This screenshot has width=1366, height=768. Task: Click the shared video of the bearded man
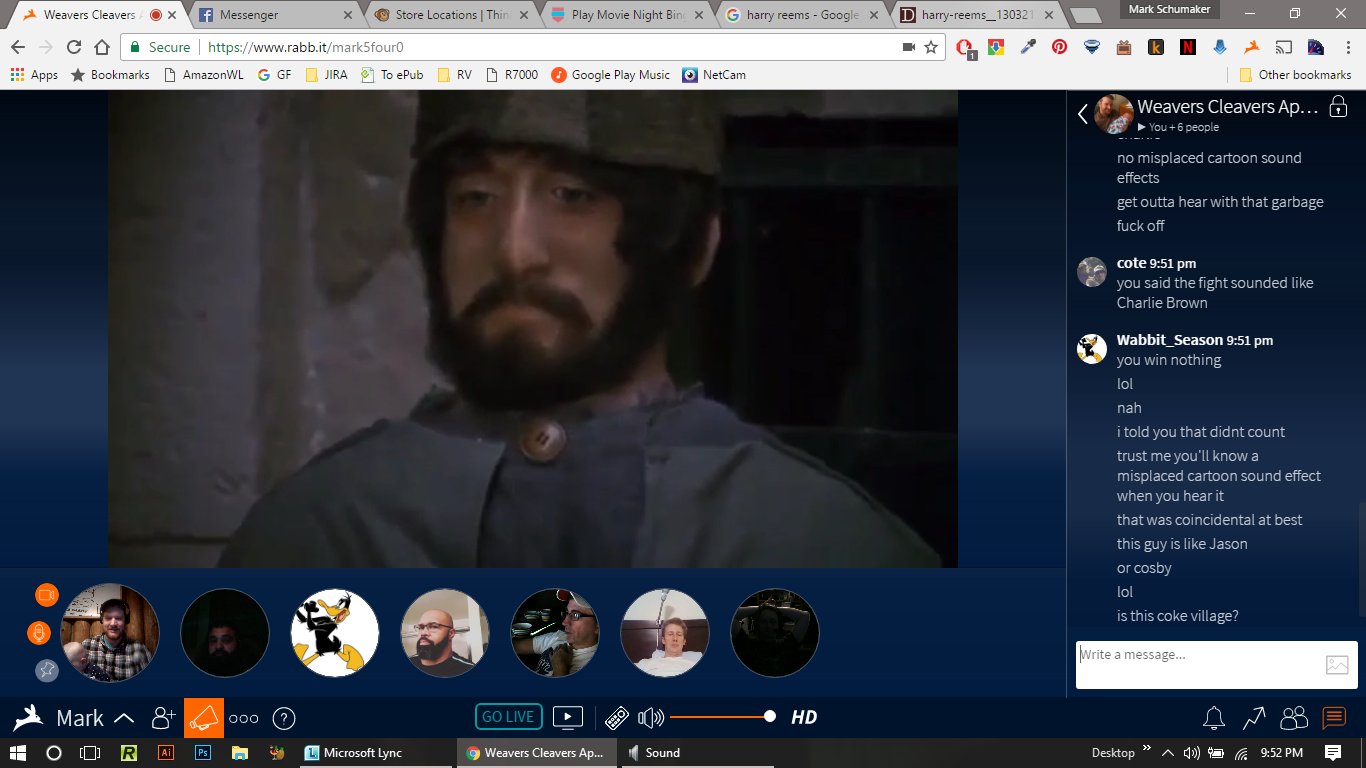tap(533, 329)
